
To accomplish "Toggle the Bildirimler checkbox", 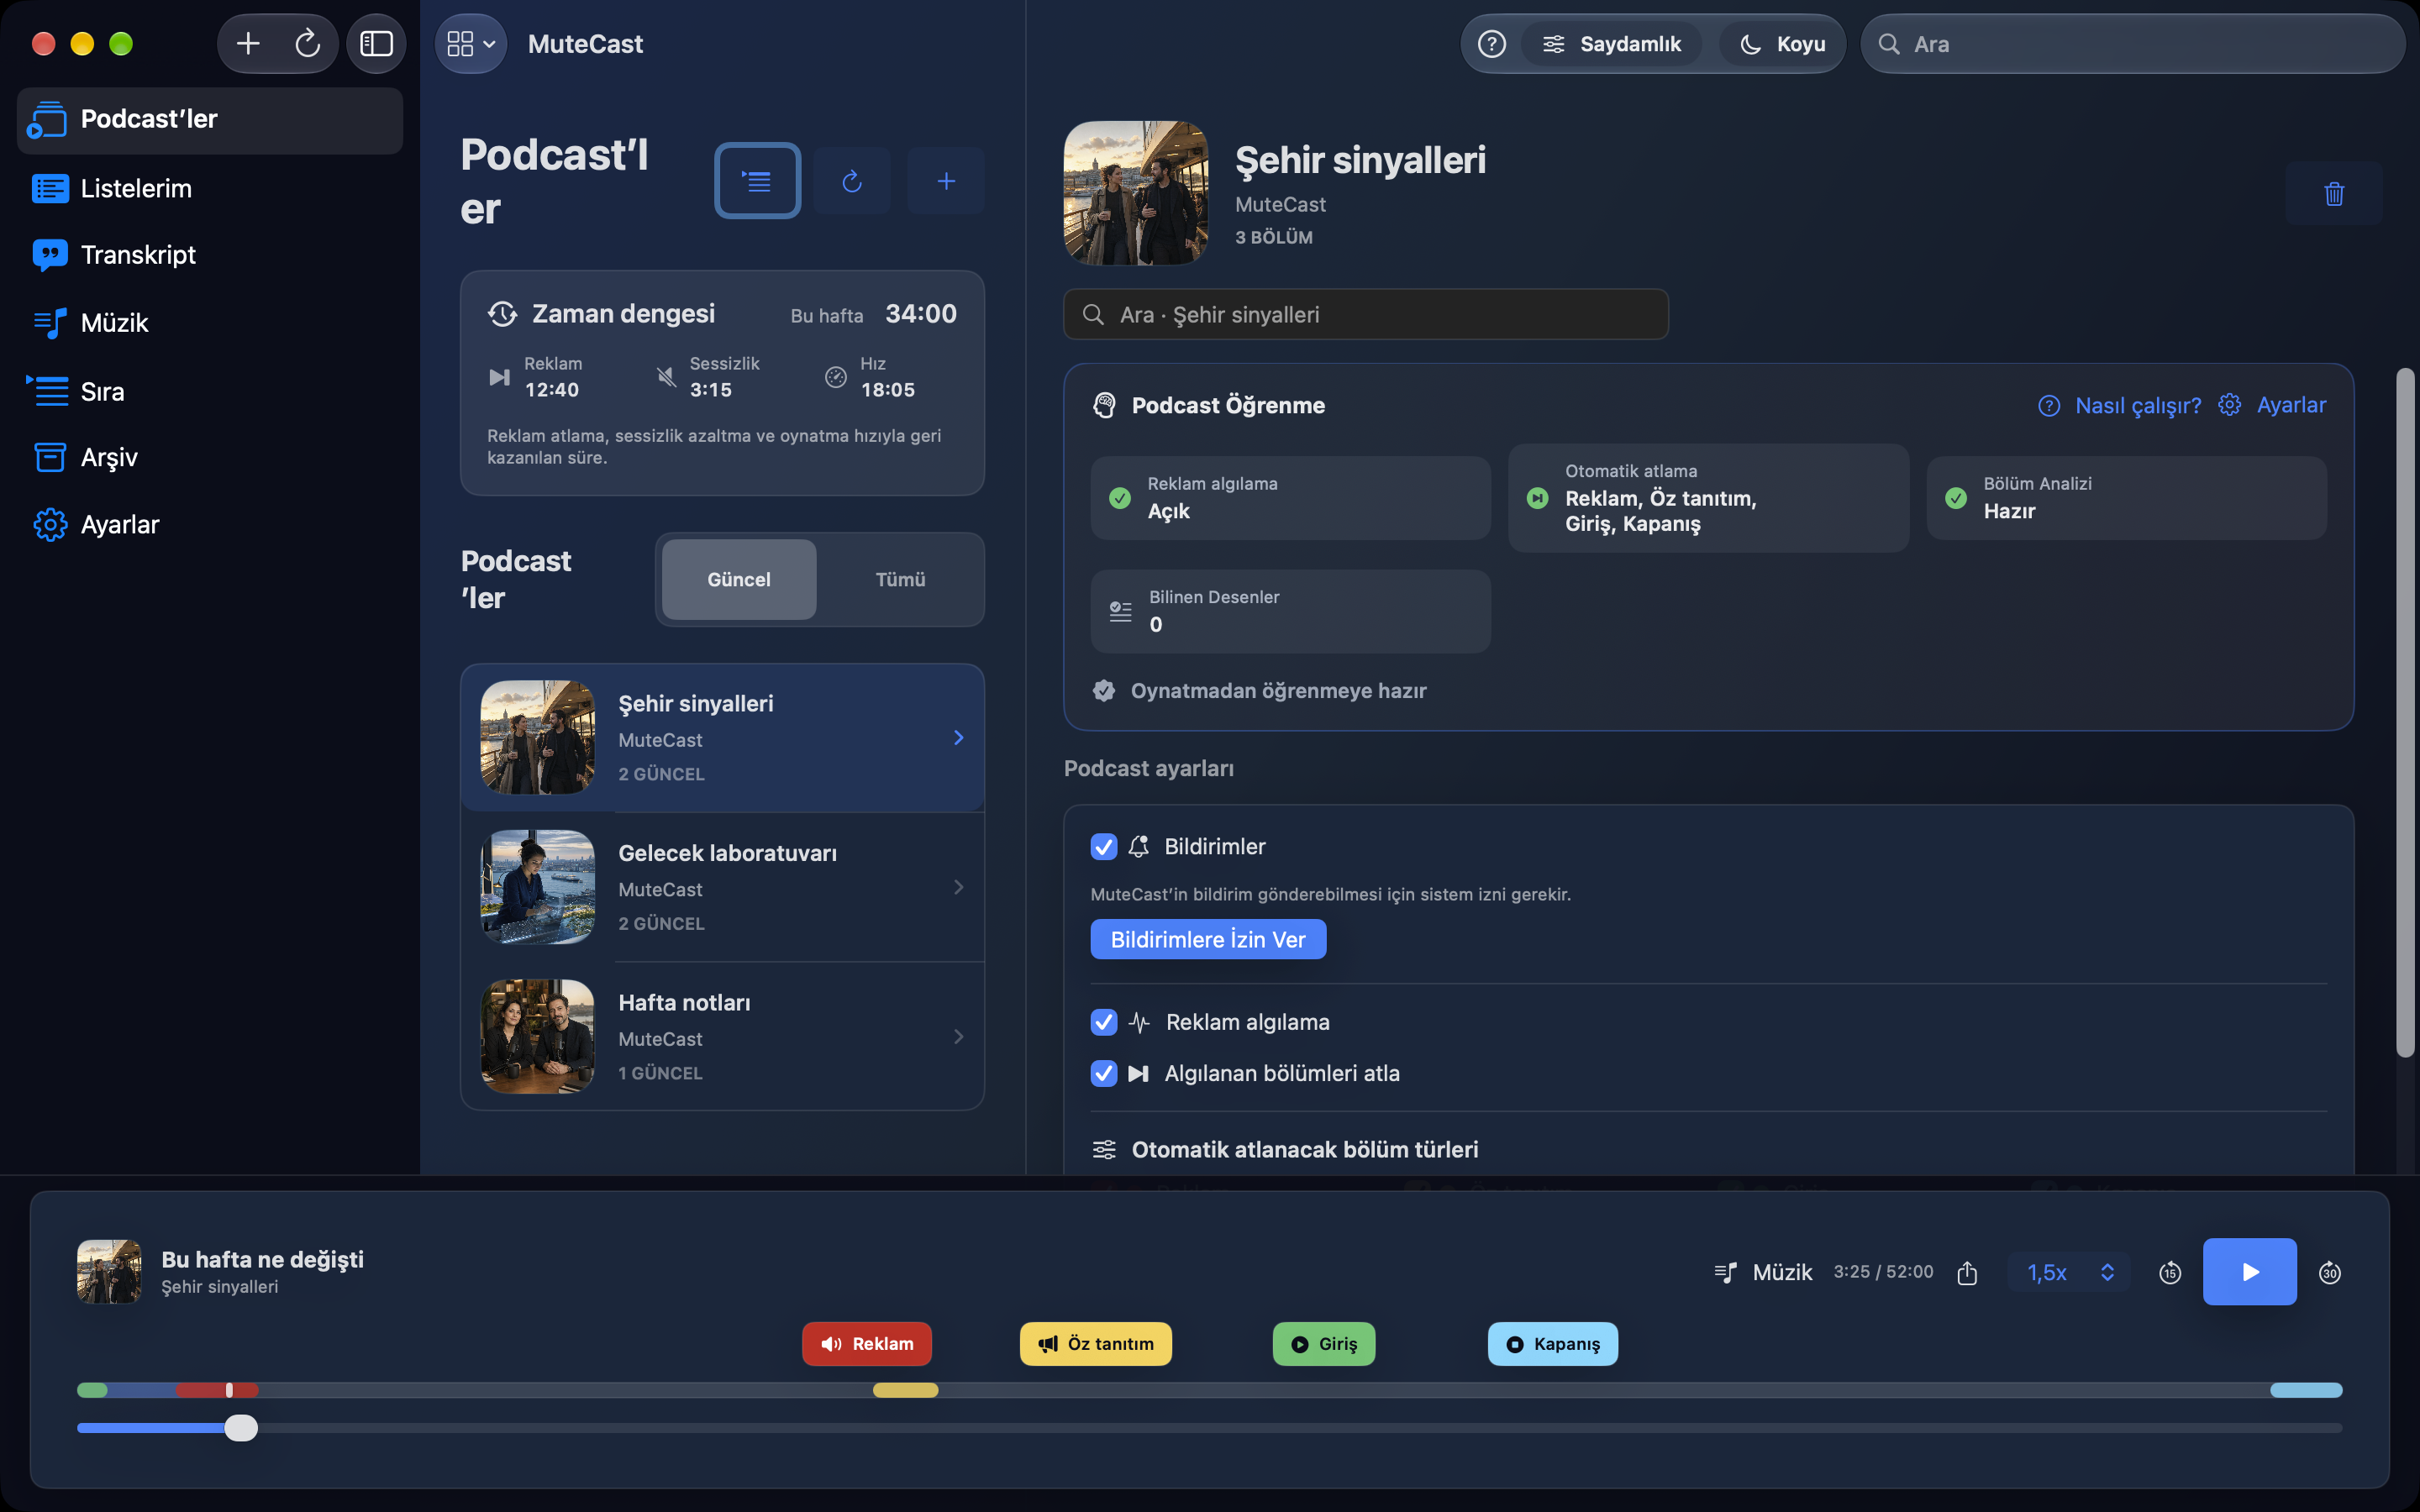I will pos(1103,846).
